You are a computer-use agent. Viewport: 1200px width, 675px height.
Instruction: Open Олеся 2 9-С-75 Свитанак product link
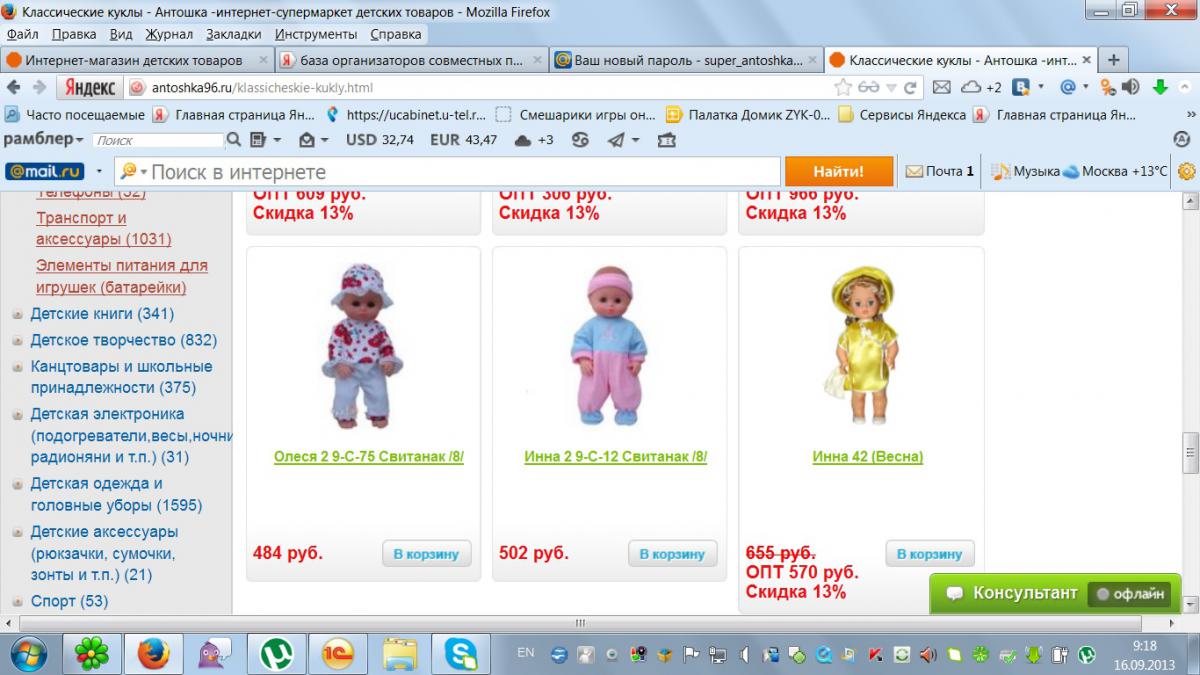click(x=369, y=457)
